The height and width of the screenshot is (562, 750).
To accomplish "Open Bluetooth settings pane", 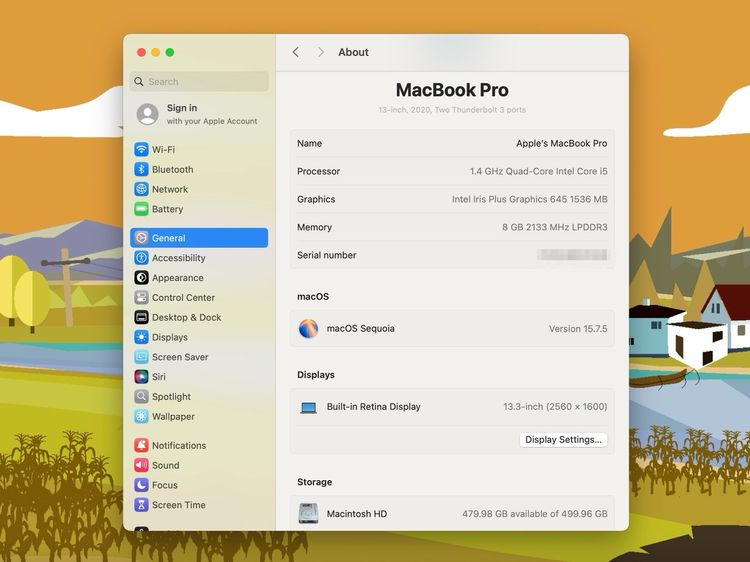I will (199, 169).
